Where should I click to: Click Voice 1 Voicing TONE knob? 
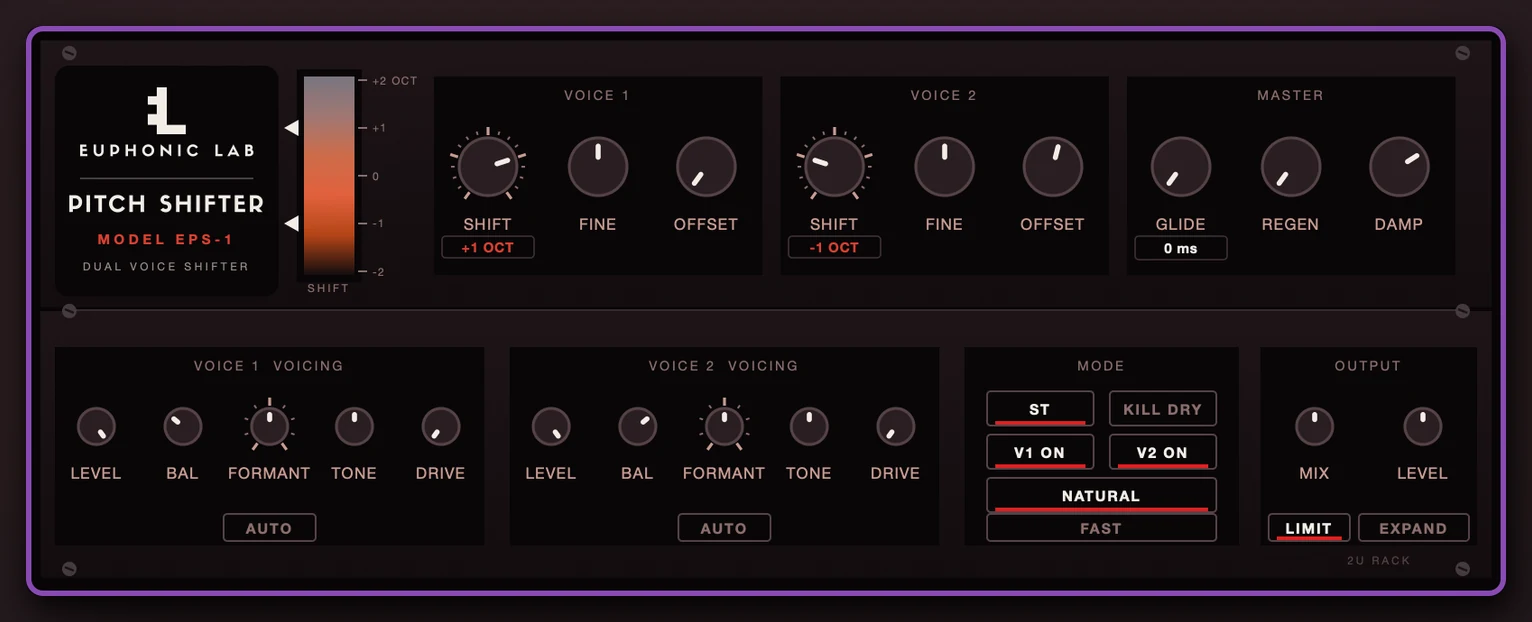pos(354,427)
